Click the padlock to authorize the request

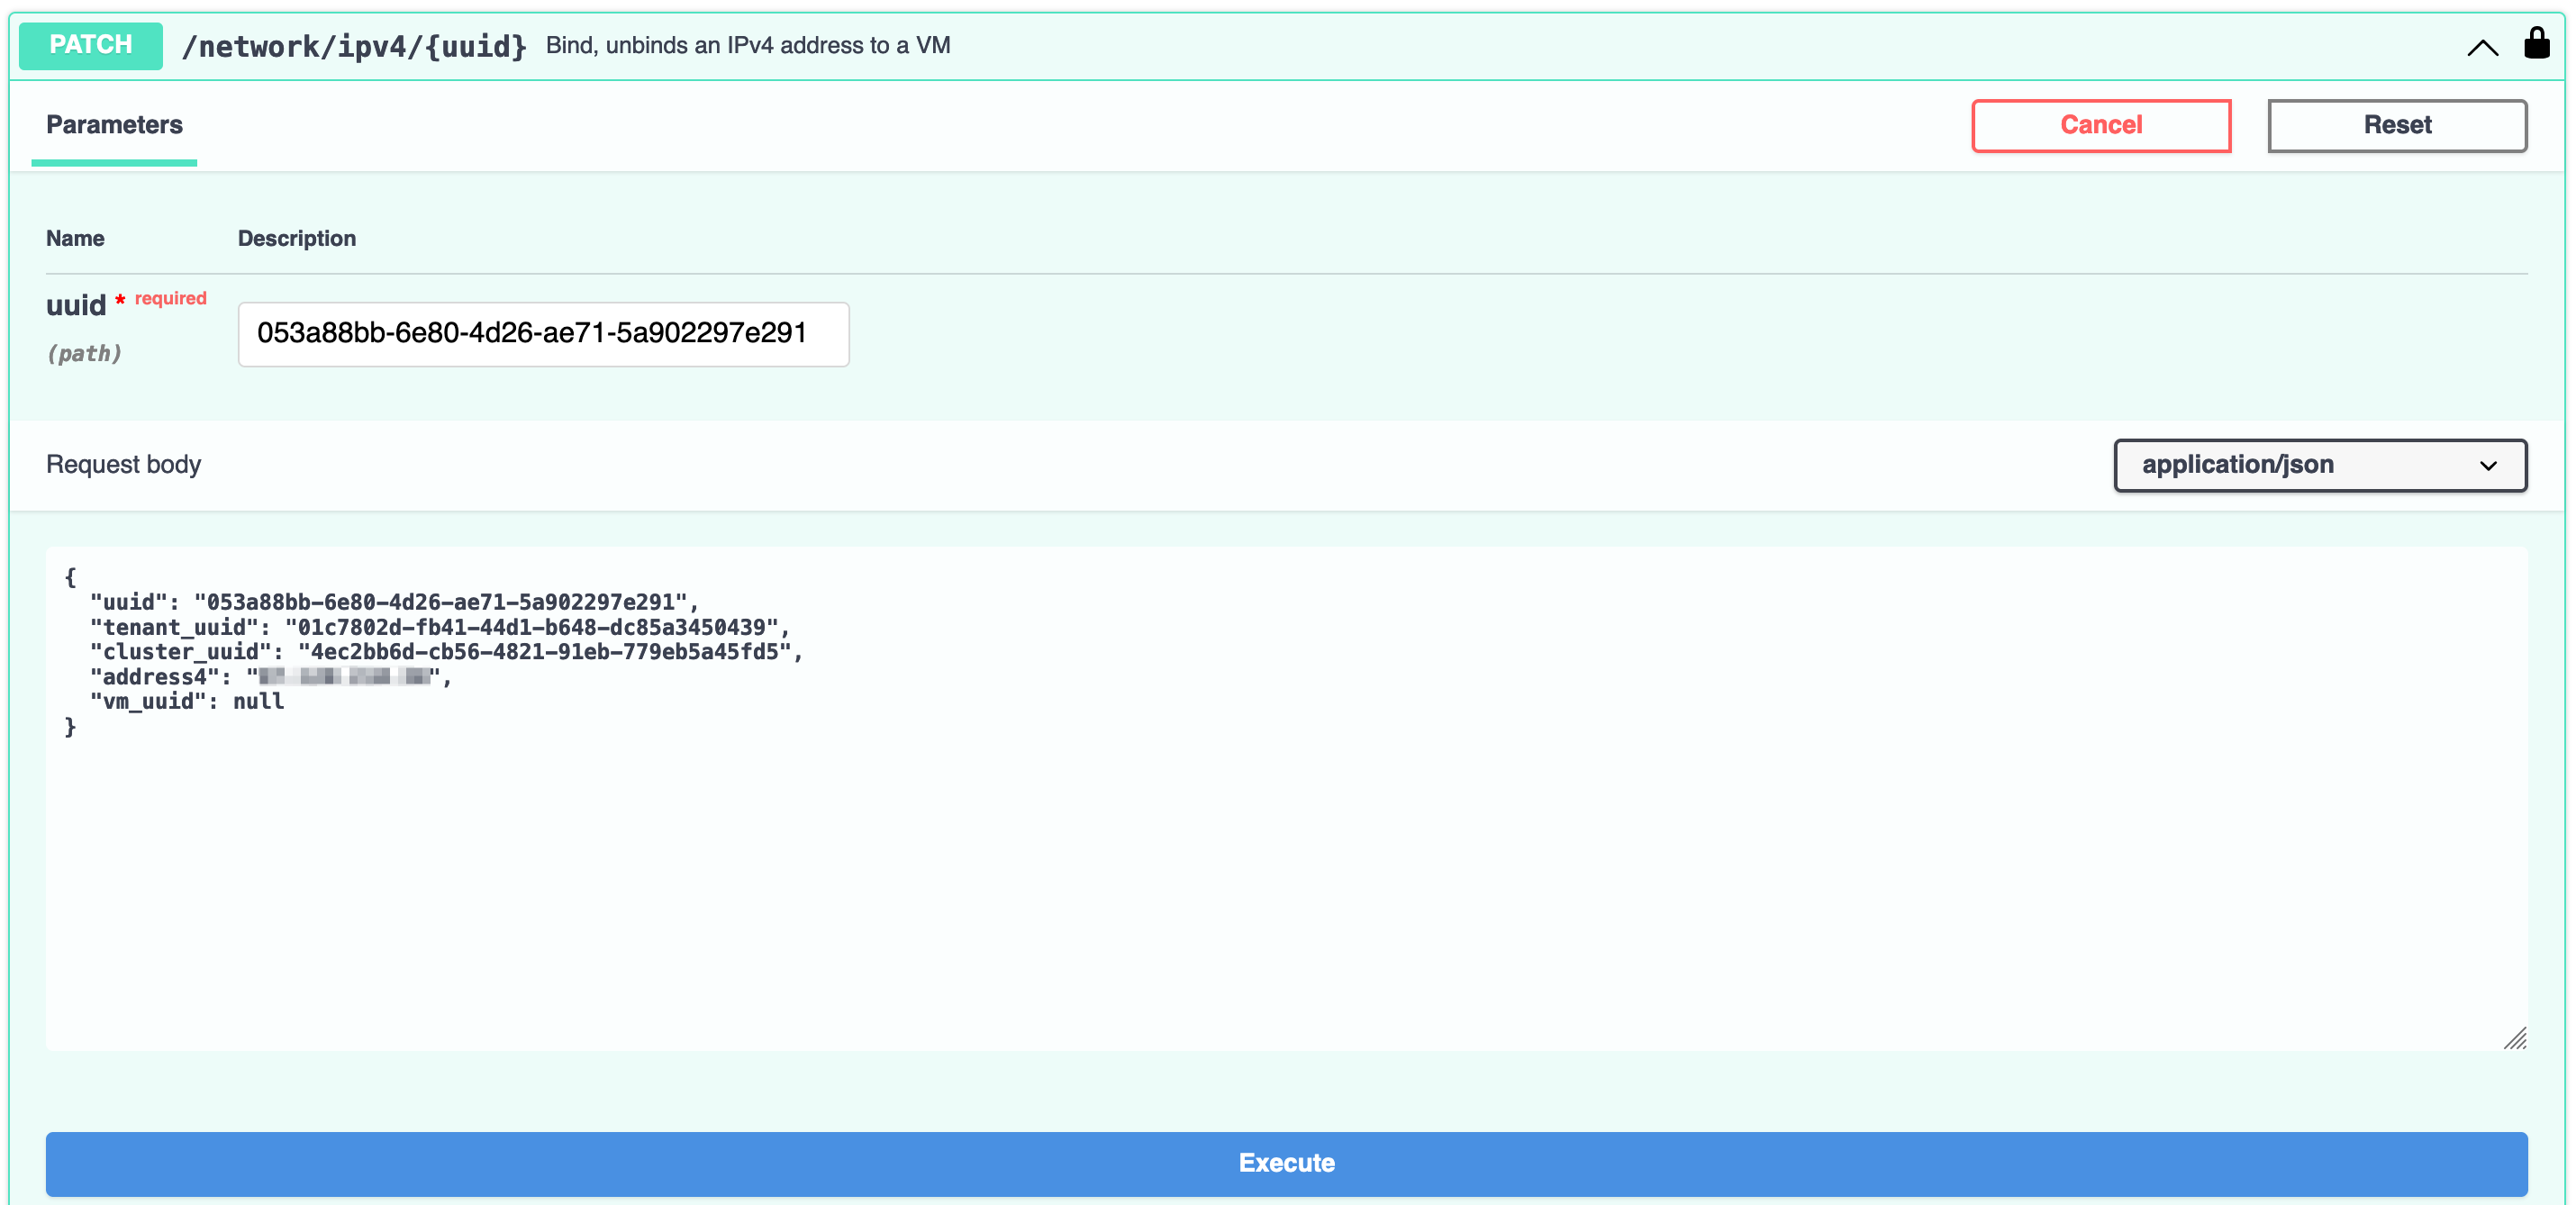(2537, 44)
